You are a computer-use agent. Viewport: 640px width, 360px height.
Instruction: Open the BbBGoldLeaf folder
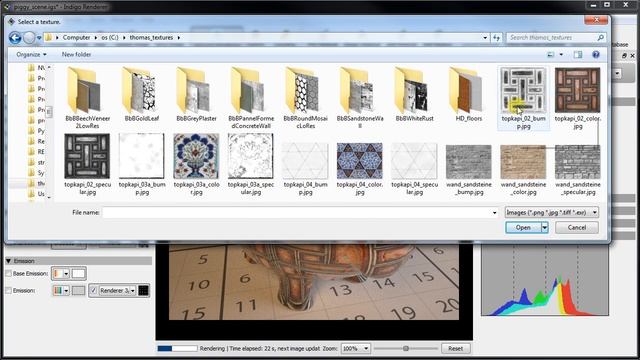(x=142, y=95)
